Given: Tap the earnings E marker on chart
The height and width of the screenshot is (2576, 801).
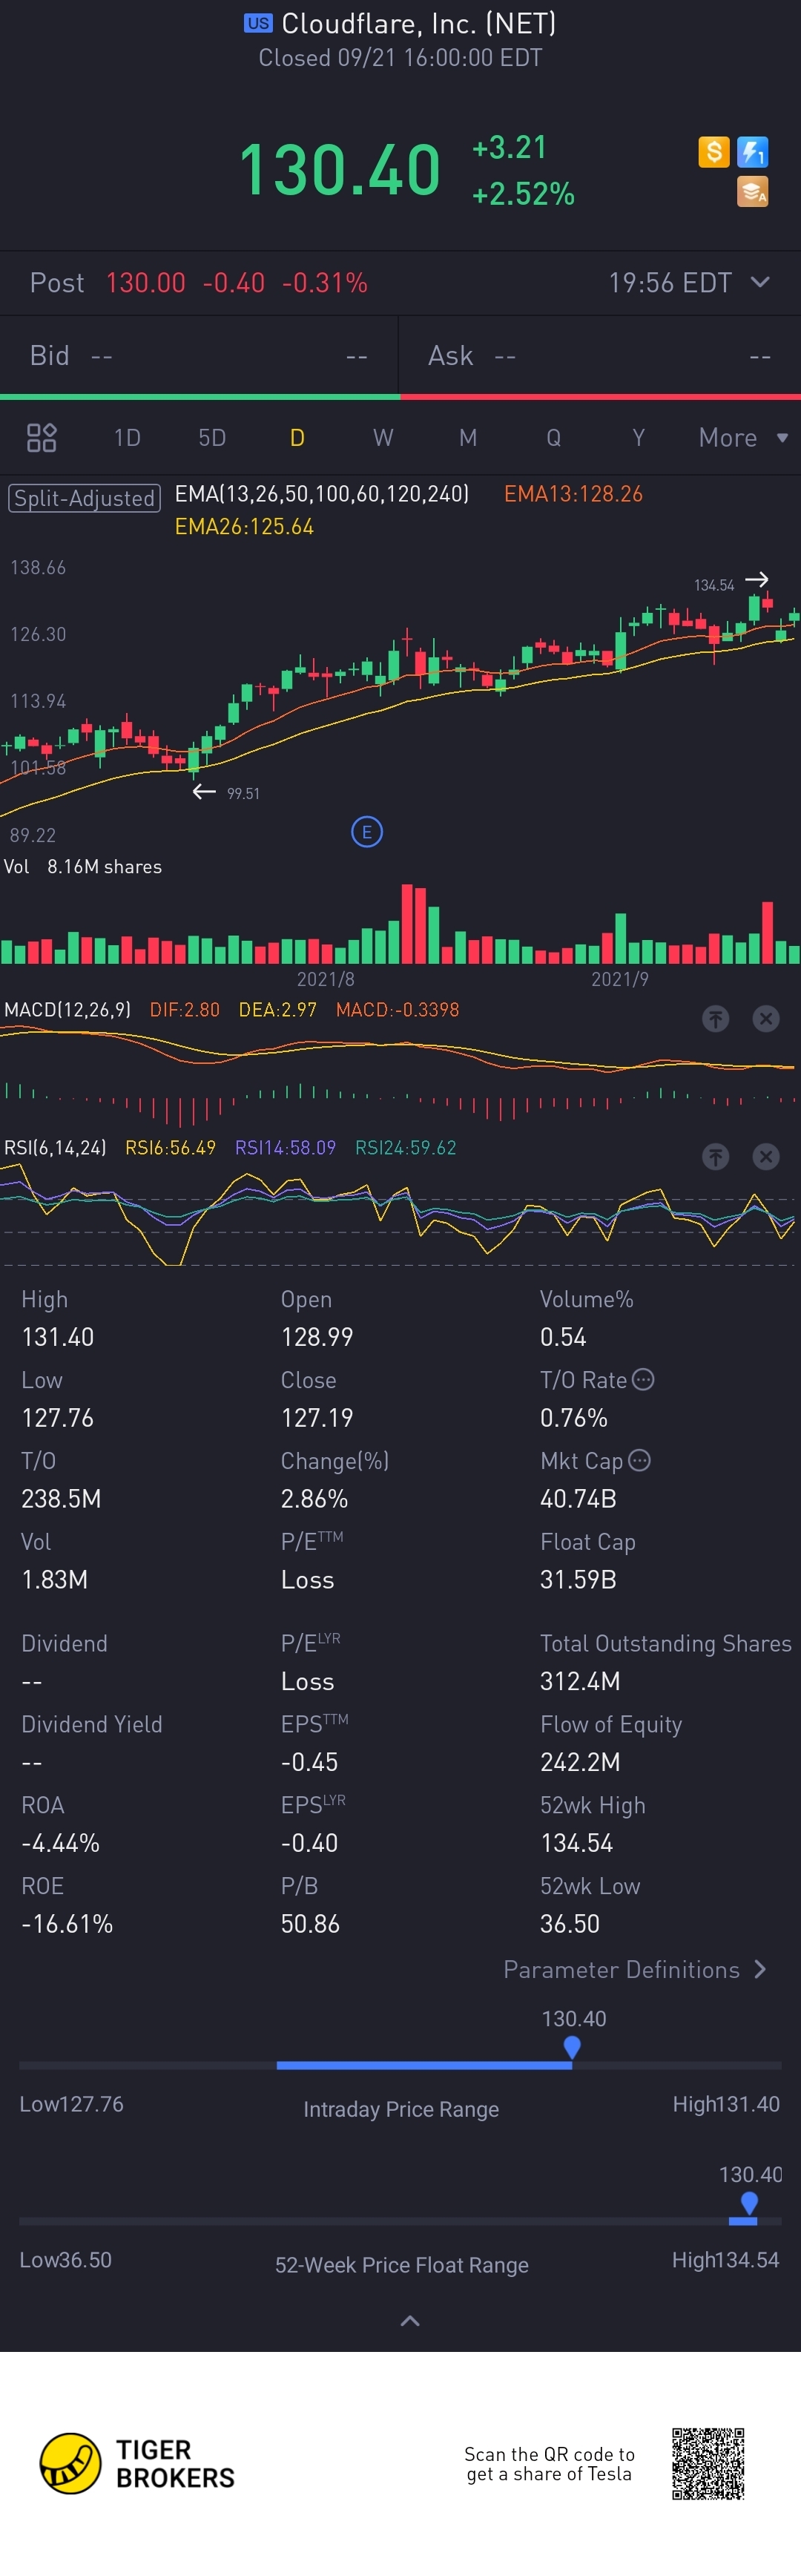Looking at the screenshot, I should 367,831.
